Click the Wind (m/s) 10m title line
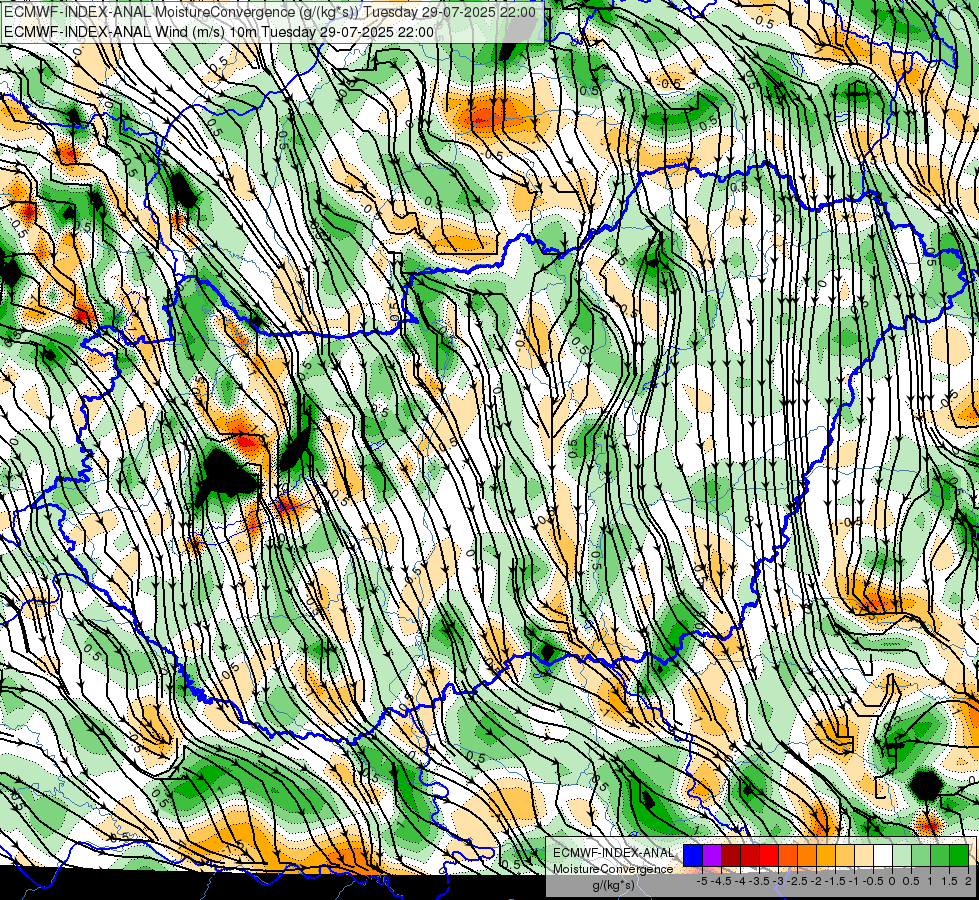 [219, 31]
